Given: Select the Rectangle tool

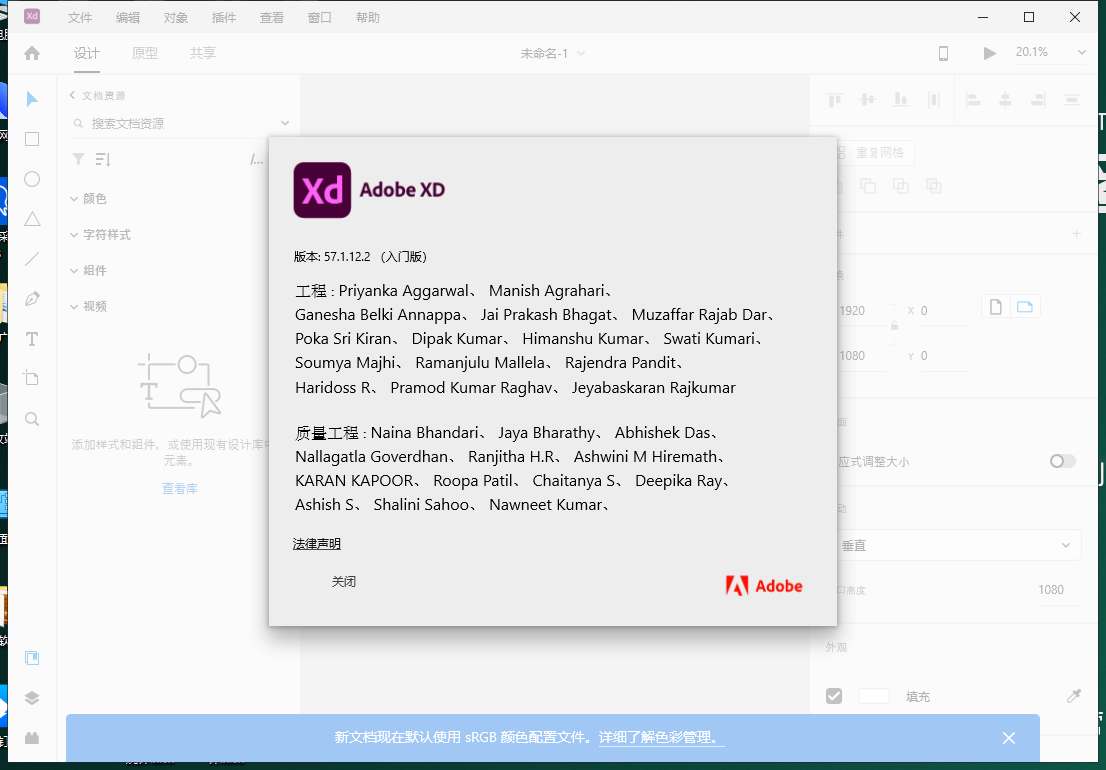Looking at the screenshot, I should pos(32,139).
